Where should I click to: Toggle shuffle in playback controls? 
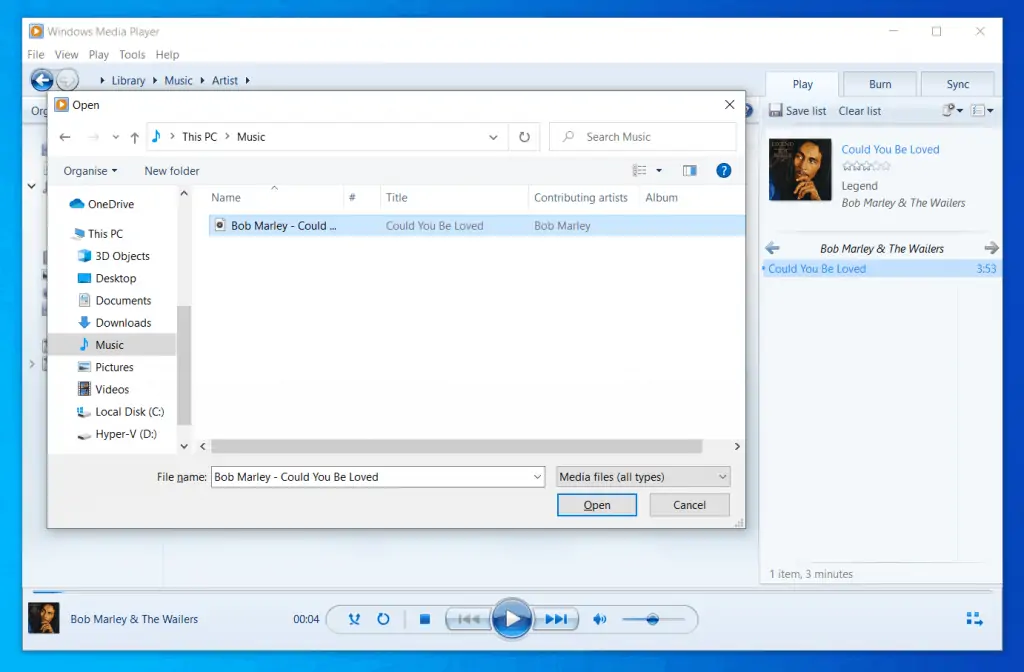(354, 619)
